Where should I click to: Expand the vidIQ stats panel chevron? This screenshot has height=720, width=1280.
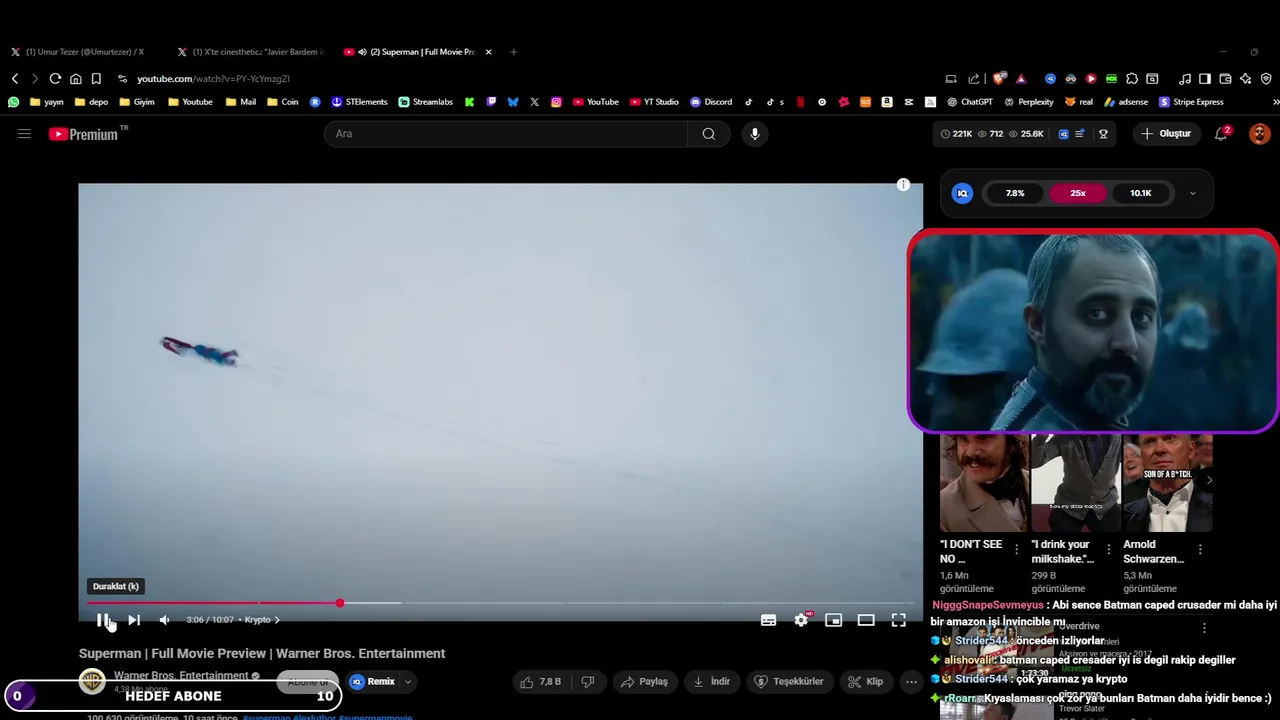pos(1192,193)
